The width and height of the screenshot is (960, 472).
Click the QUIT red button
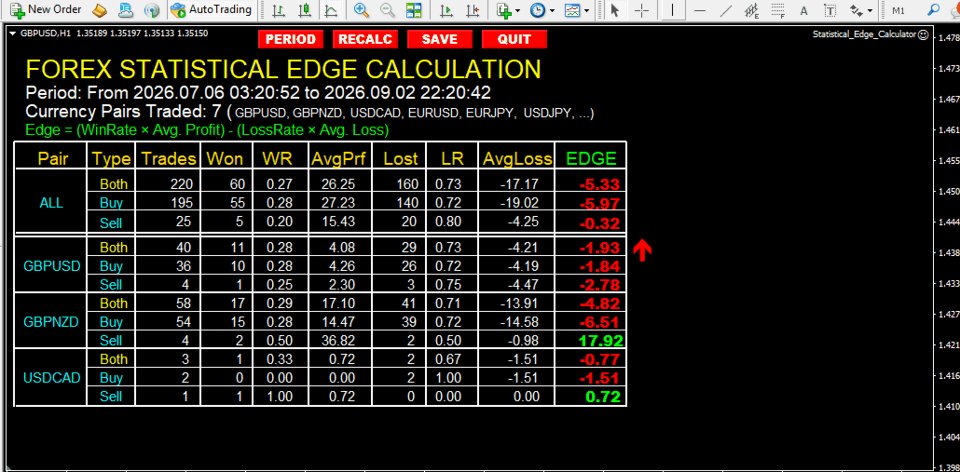coord(514,39)
